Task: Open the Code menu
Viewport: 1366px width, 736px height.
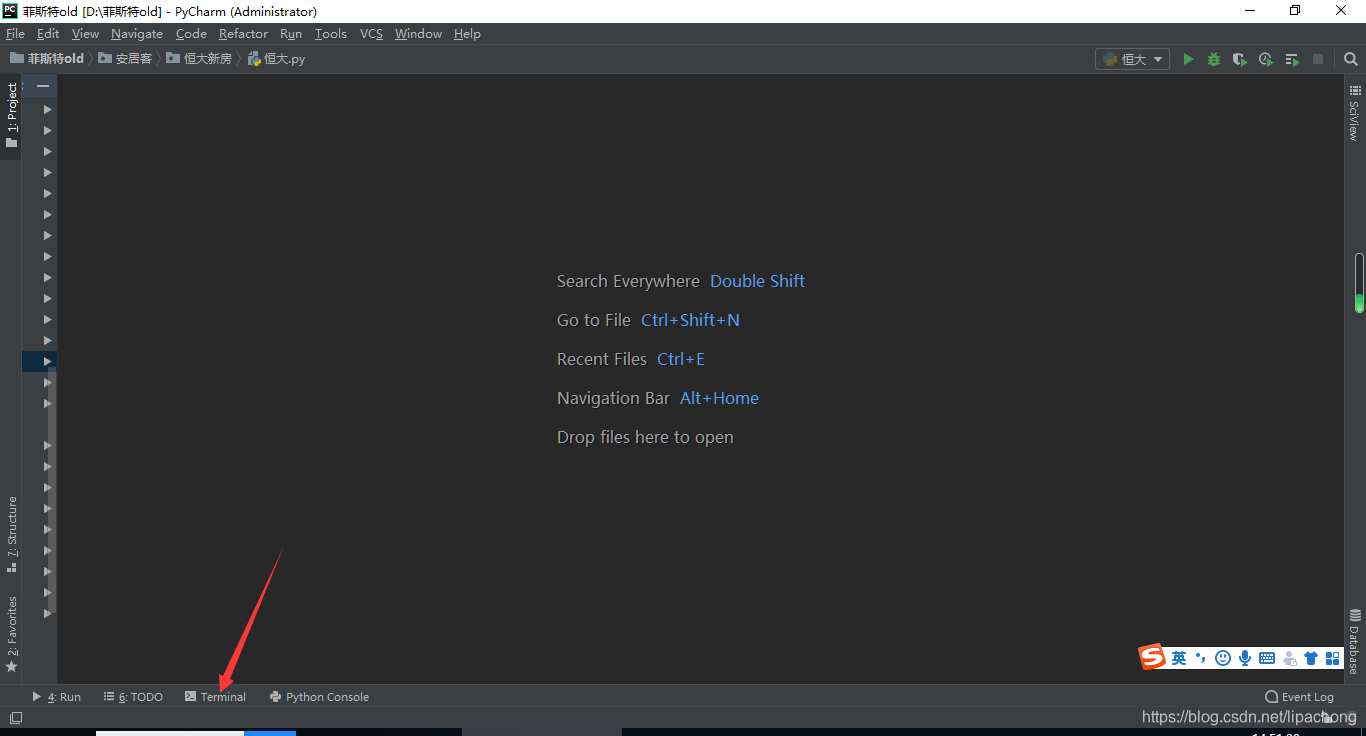Action: [x=191, y=34]
